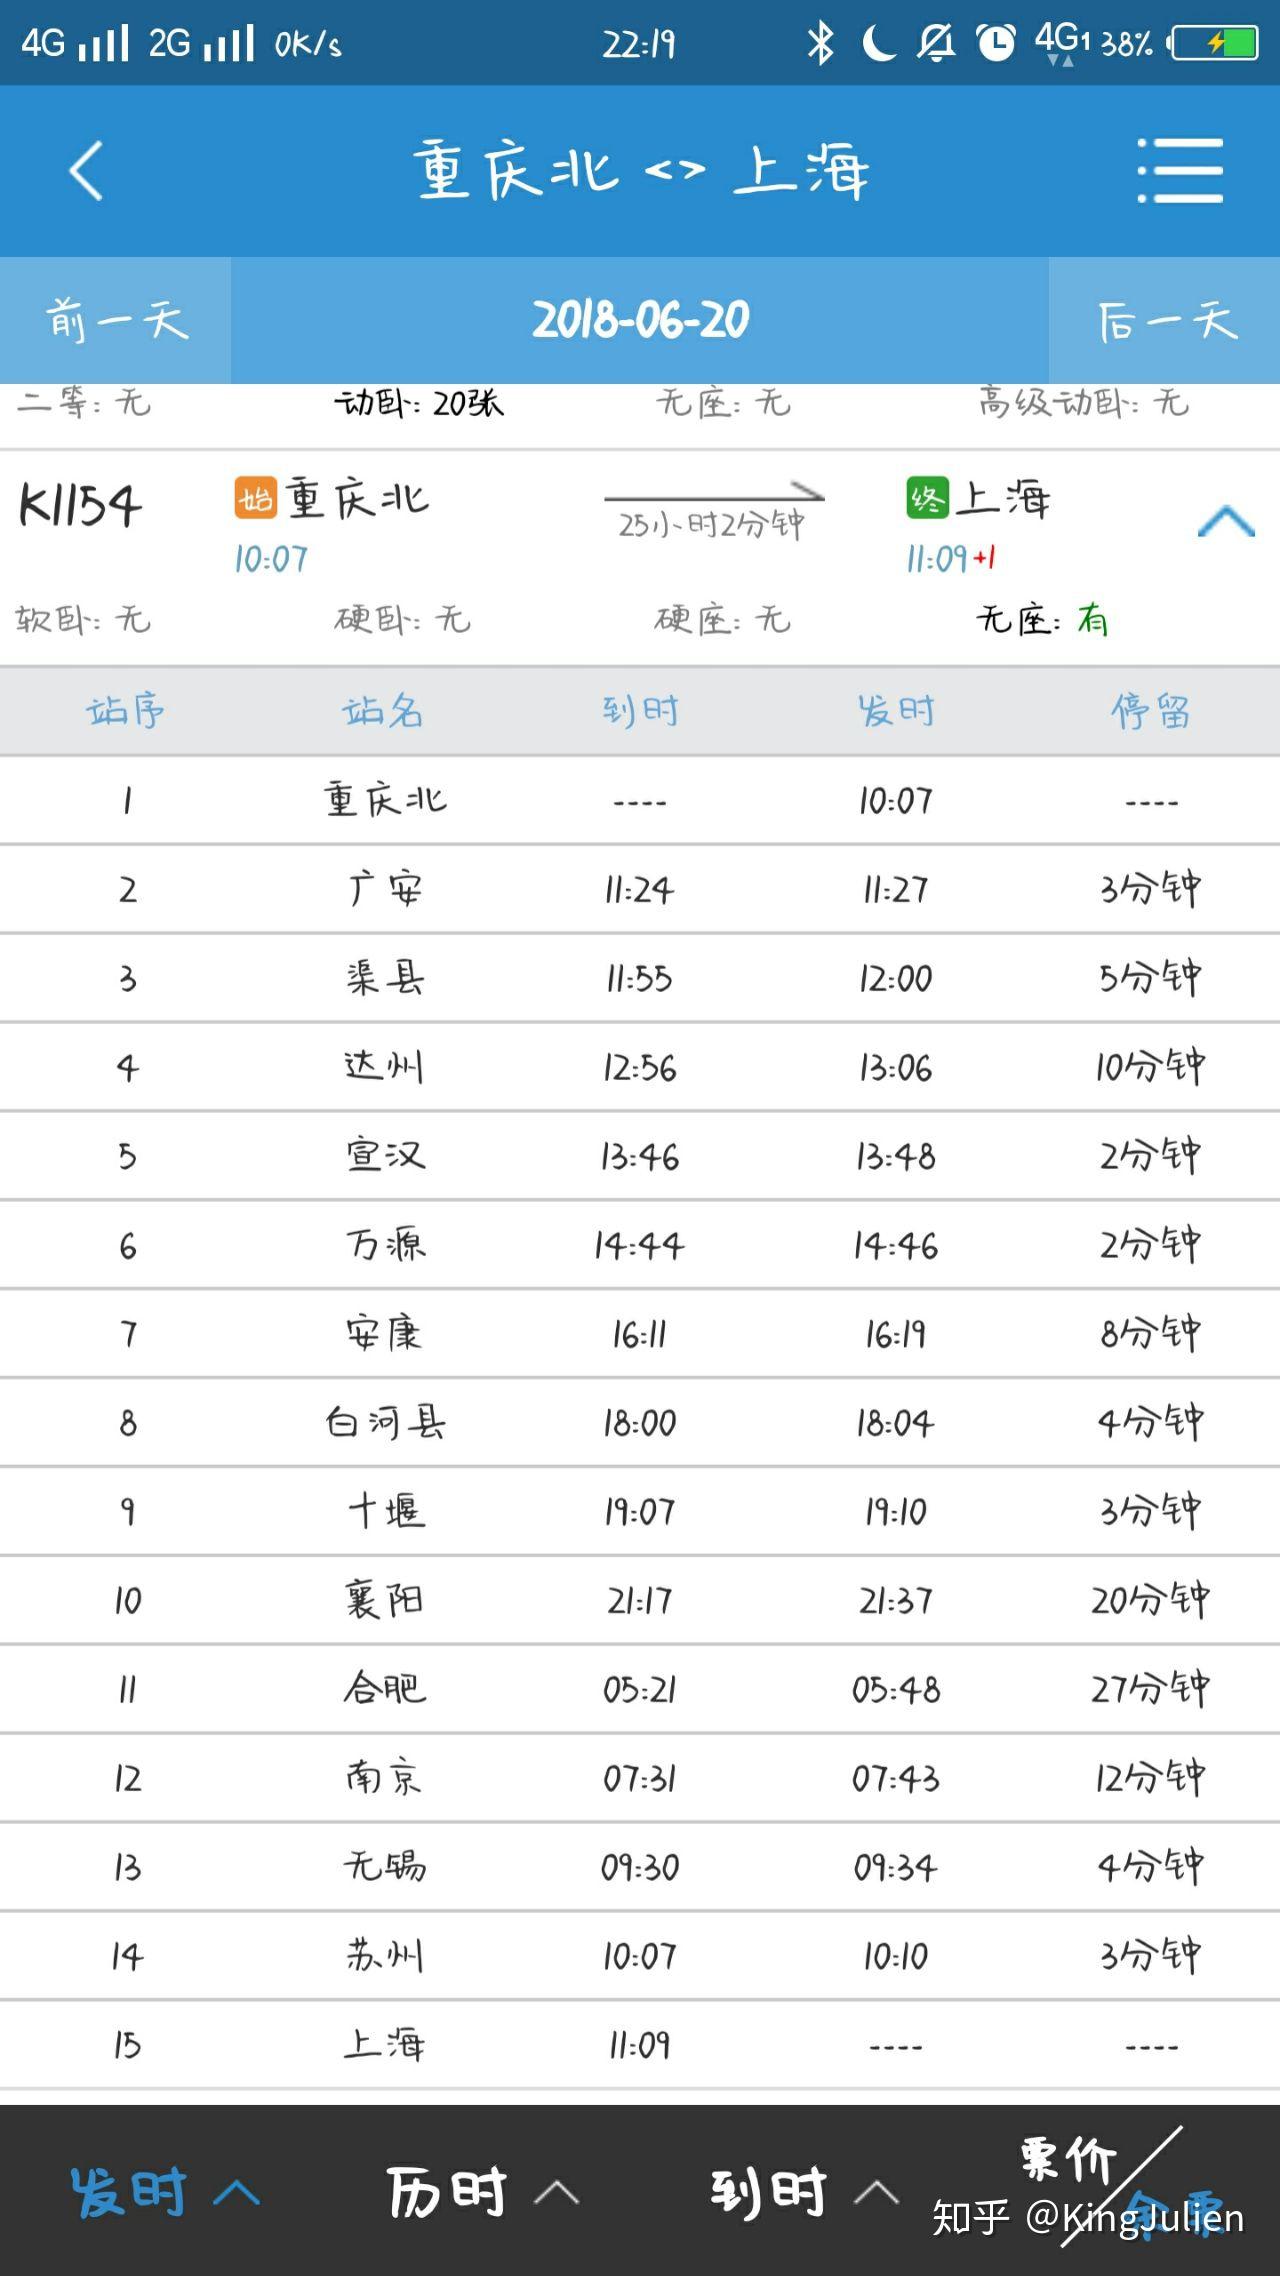This screenshot has height=2276, width=1280.
Task: Select the 渠县 station row
Action: point(640,978)
